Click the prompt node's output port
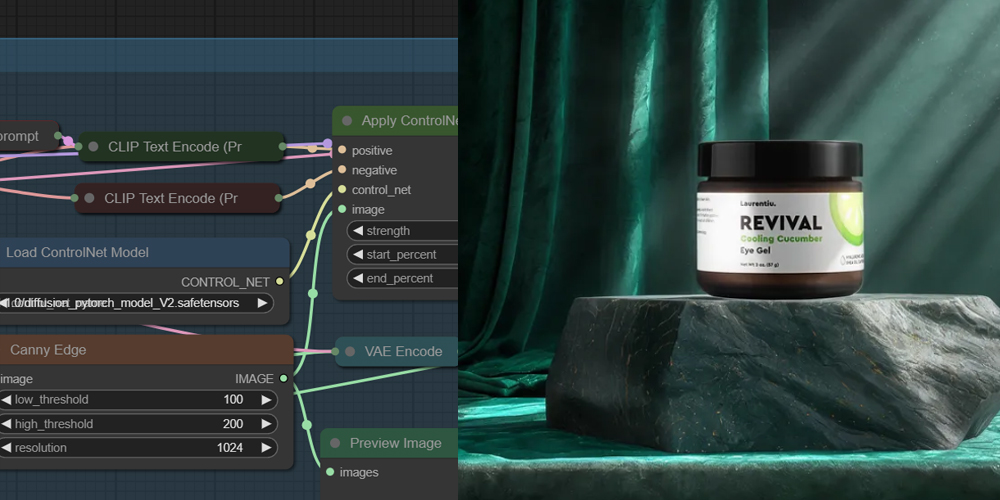The width and height of the screenshot is (1000, 500). (58, 136)
